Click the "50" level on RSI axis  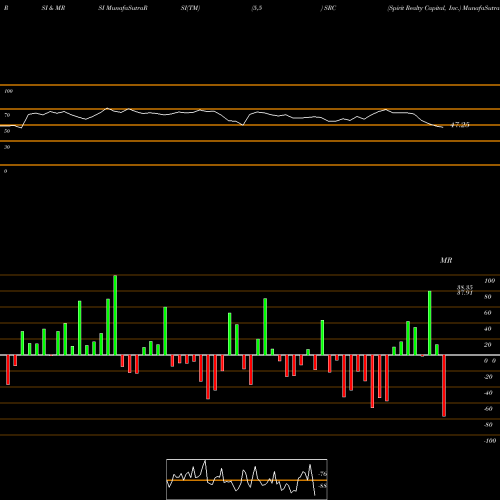click(7, 131)
